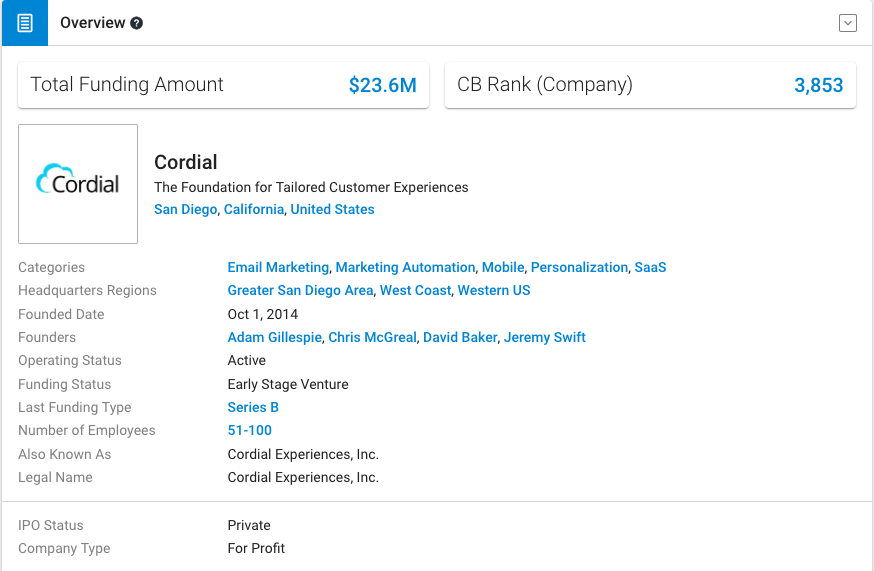Open the 3,853 CB Rank value
874x571 pixels.
click(x=818, y=85)
